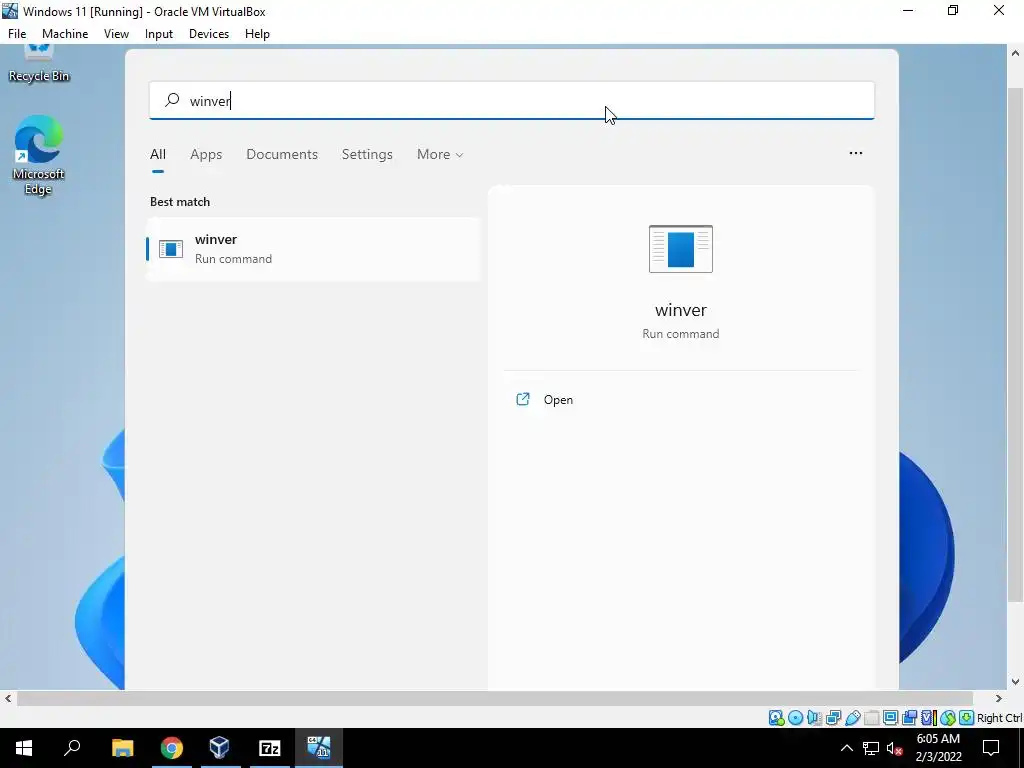Switch to the Apps search tab
This screenshot has height=768, width=1024.
(206, 154)
